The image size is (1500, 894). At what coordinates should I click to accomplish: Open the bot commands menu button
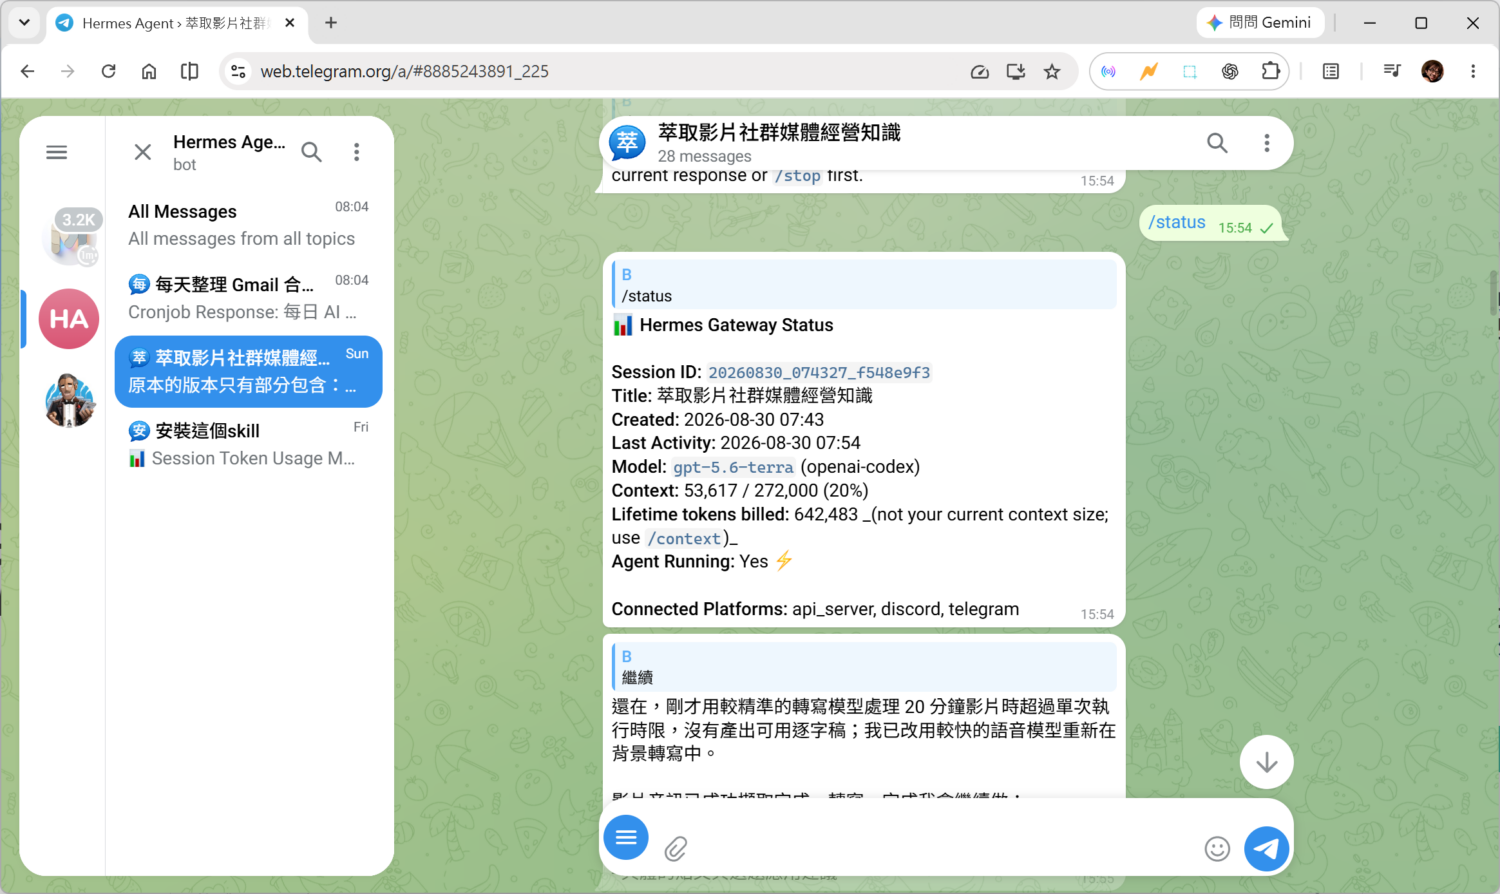(626, 837)
